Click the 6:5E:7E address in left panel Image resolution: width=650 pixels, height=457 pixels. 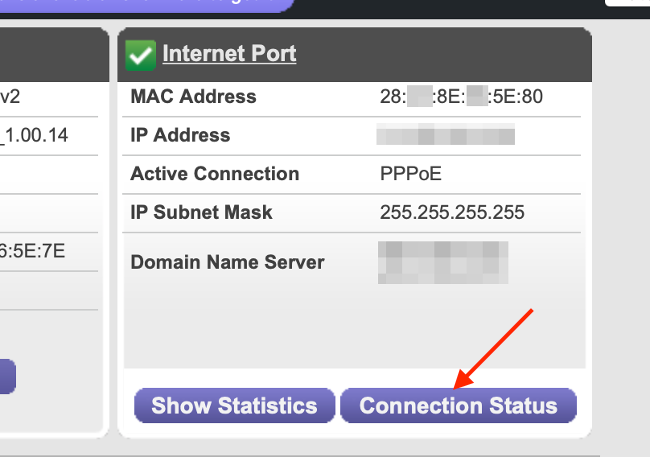point(33,250)
